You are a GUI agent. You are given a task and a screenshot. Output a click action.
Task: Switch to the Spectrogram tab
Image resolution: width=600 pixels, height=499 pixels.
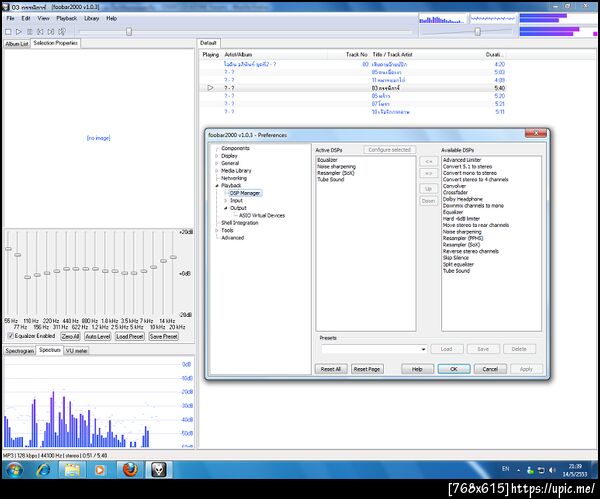click(x=20, y=351)
